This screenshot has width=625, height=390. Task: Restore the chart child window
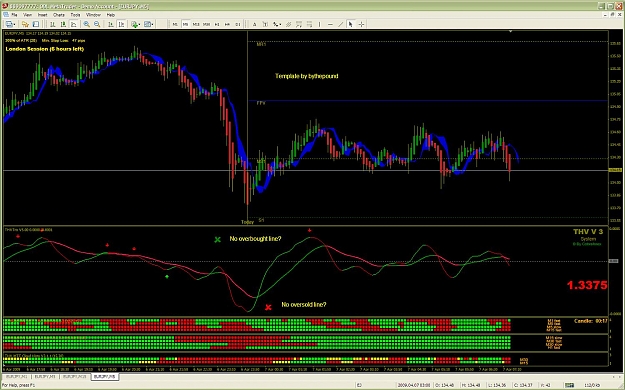click(611, 15)
